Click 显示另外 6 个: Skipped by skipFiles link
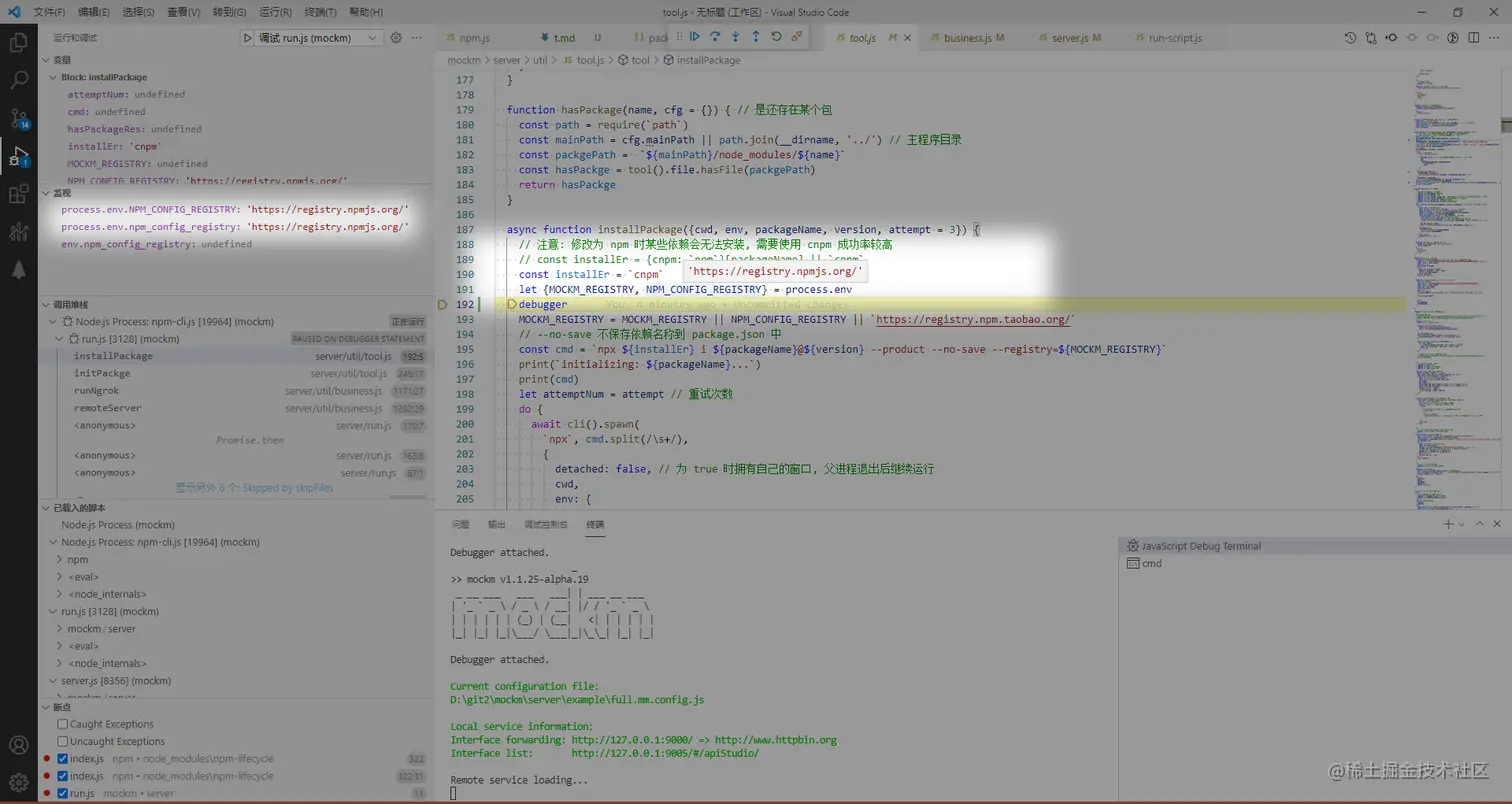The height and width of the screenshot is (804, 1512). [x=255, y=488]
